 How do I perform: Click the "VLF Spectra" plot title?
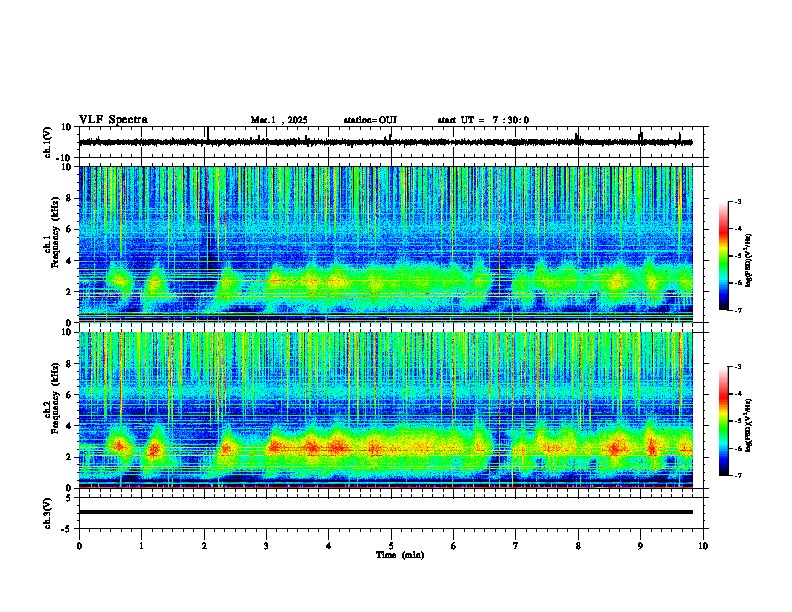pos(113,120)
